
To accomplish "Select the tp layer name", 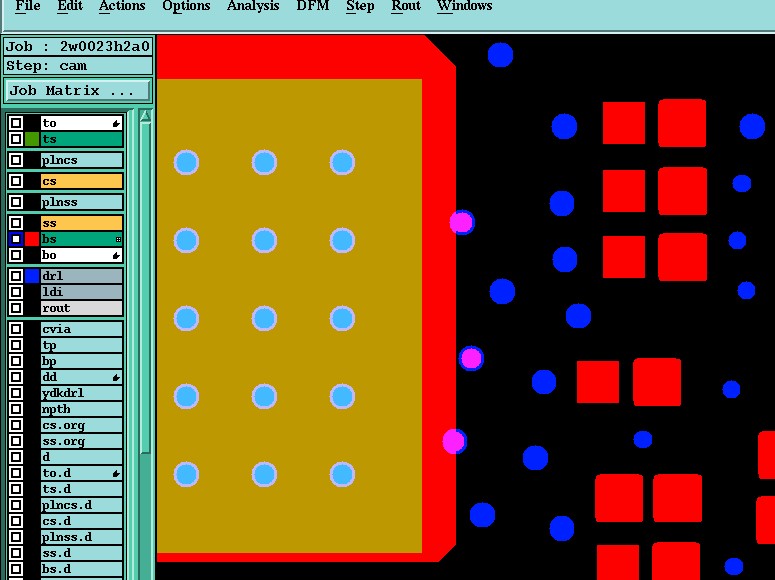I will pos(82,345).
